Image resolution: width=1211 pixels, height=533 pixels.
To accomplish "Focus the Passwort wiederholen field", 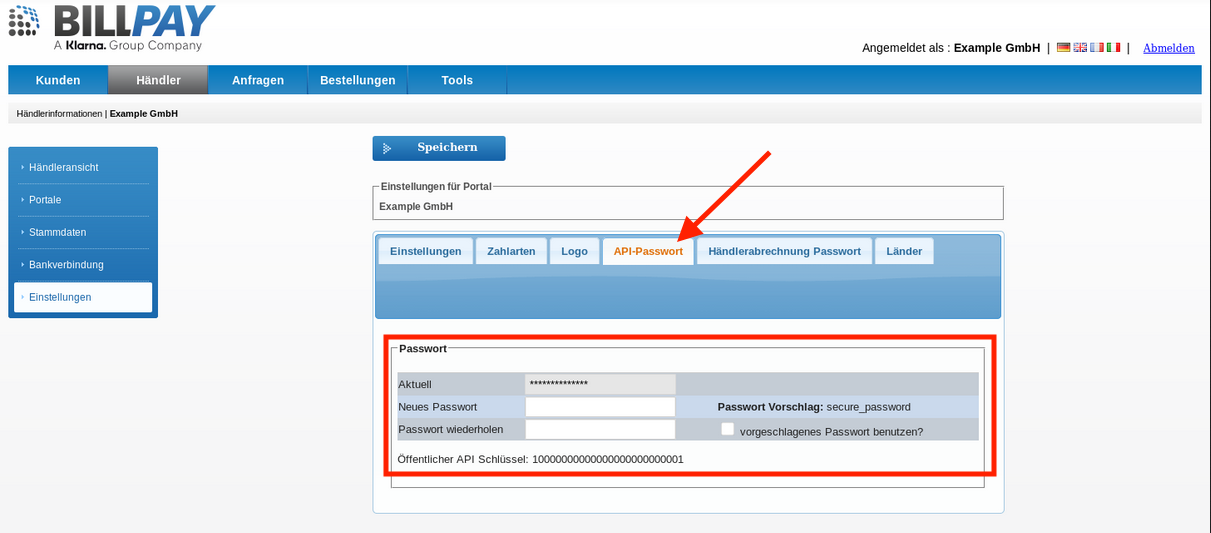I will [600, 429].
